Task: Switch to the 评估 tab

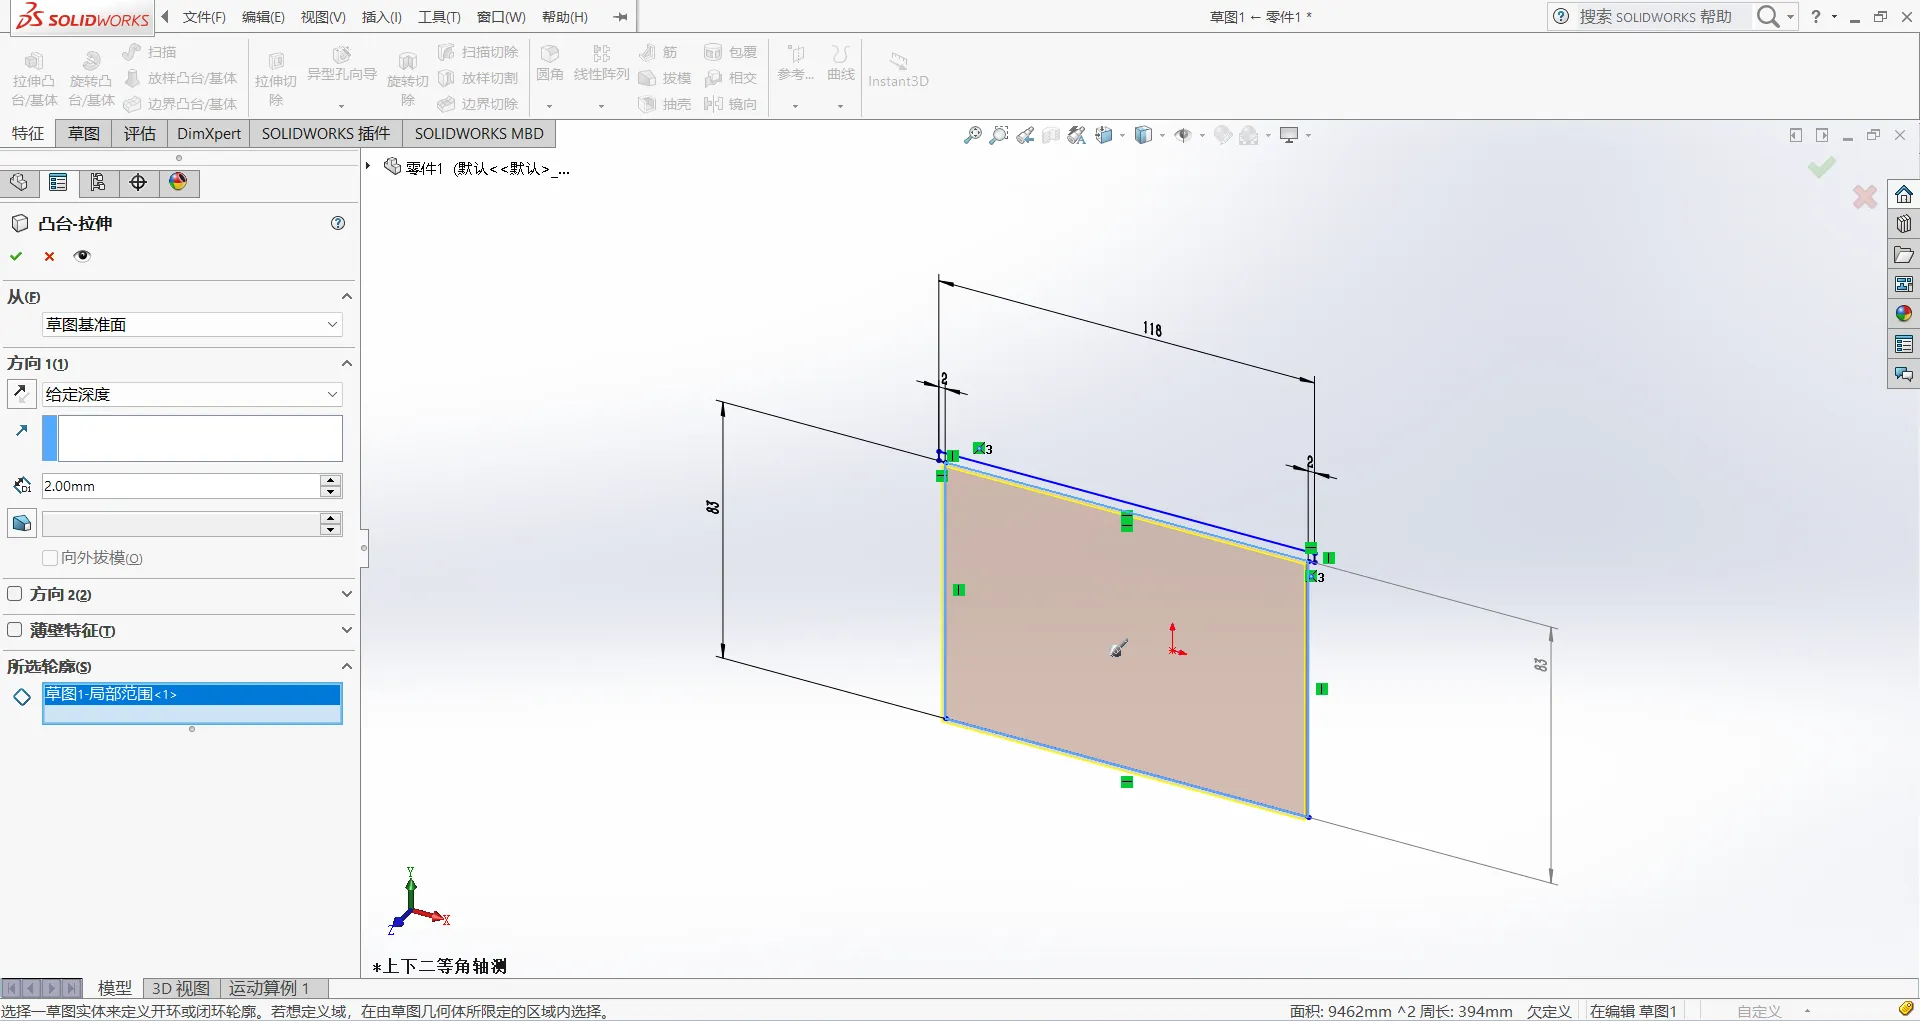Action: click(x=140, y=133)
